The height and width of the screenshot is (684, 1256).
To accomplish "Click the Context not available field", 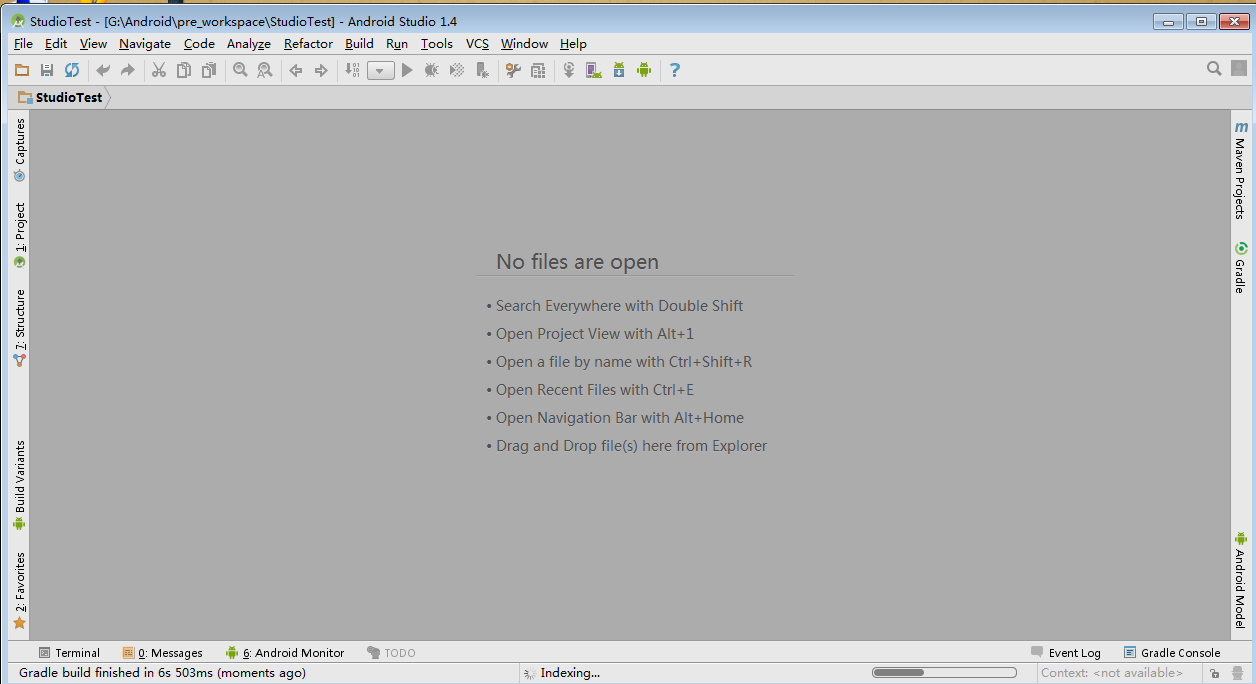I will click(1112, 673).
